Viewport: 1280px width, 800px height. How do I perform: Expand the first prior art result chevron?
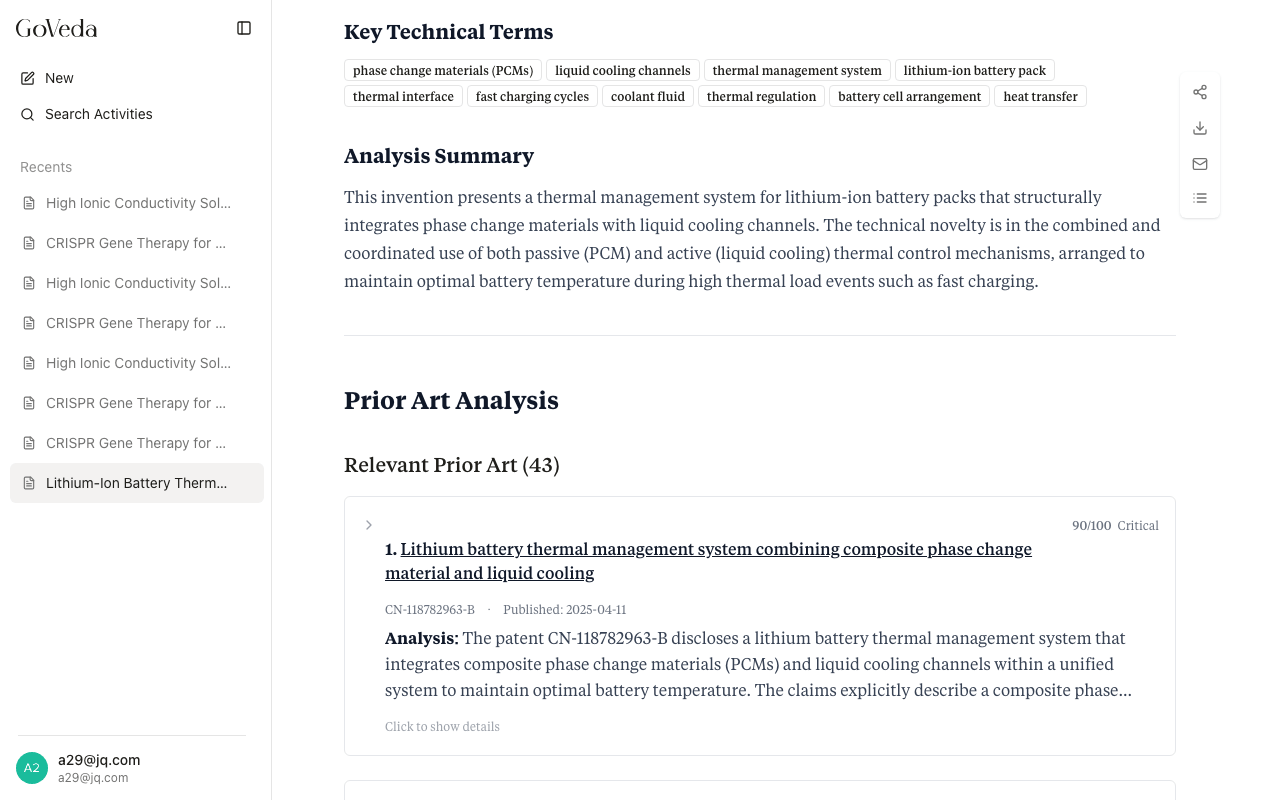click(369, 525)
